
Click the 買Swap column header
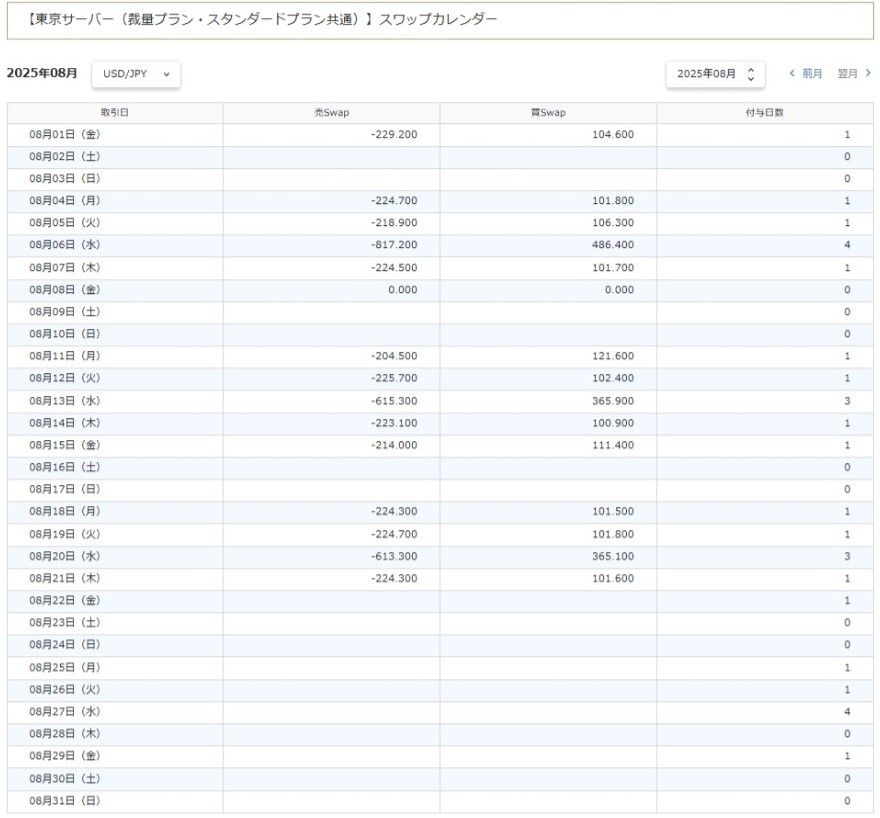(548, 113)
